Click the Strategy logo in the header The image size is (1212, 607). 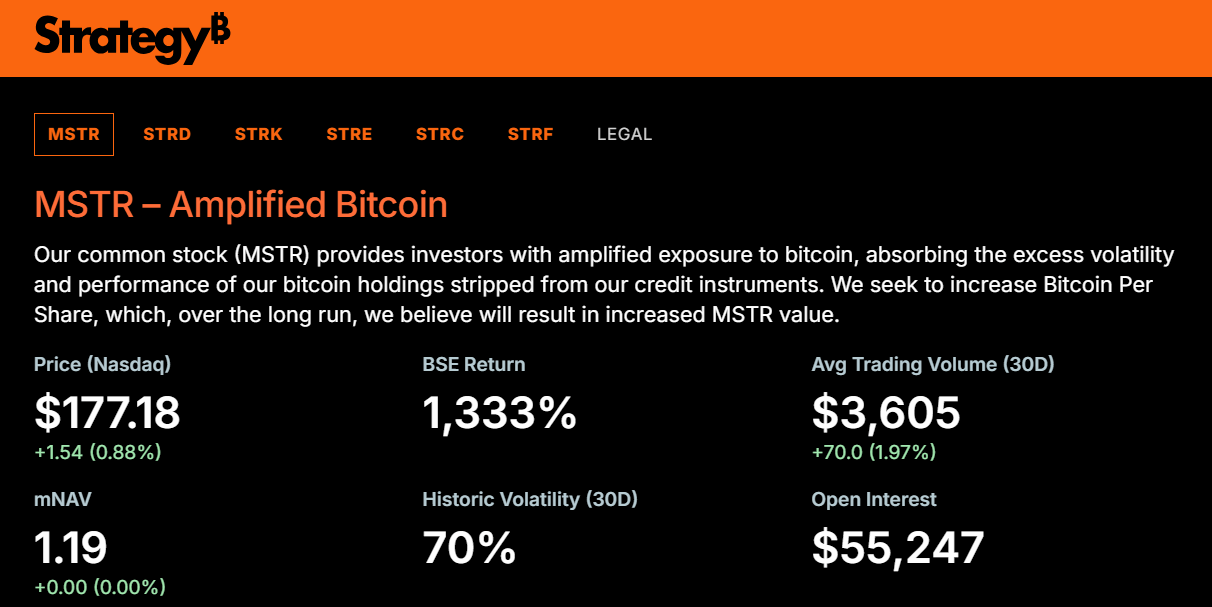coord(132,38)
